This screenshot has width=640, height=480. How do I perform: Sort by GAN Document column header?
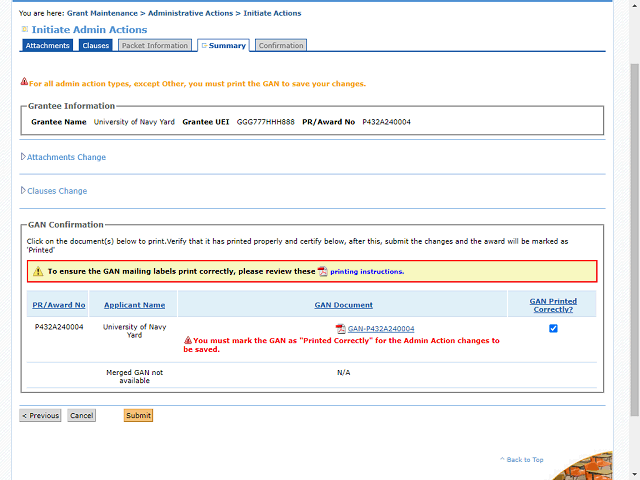[x=343, y=305]
